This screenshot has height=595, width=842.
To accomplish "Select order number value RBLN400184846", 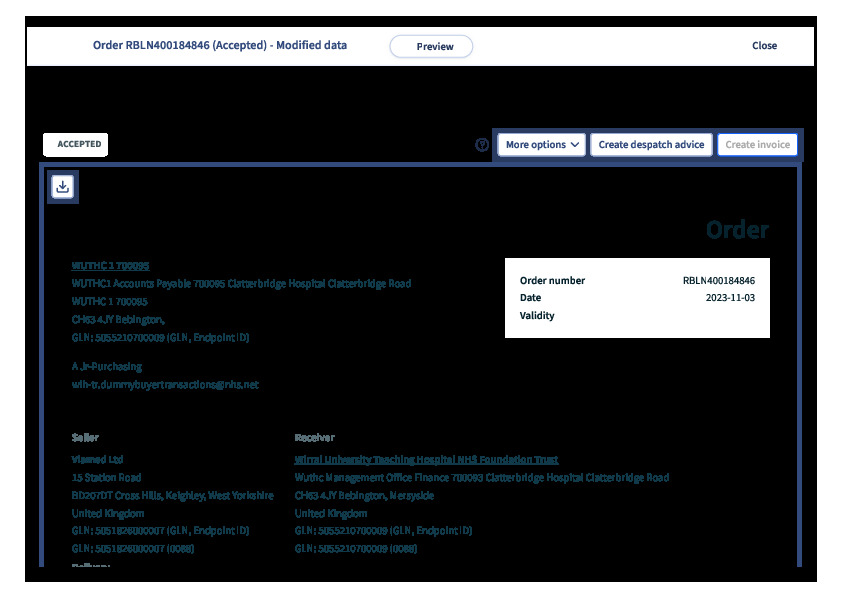I will tap(718, 281).
